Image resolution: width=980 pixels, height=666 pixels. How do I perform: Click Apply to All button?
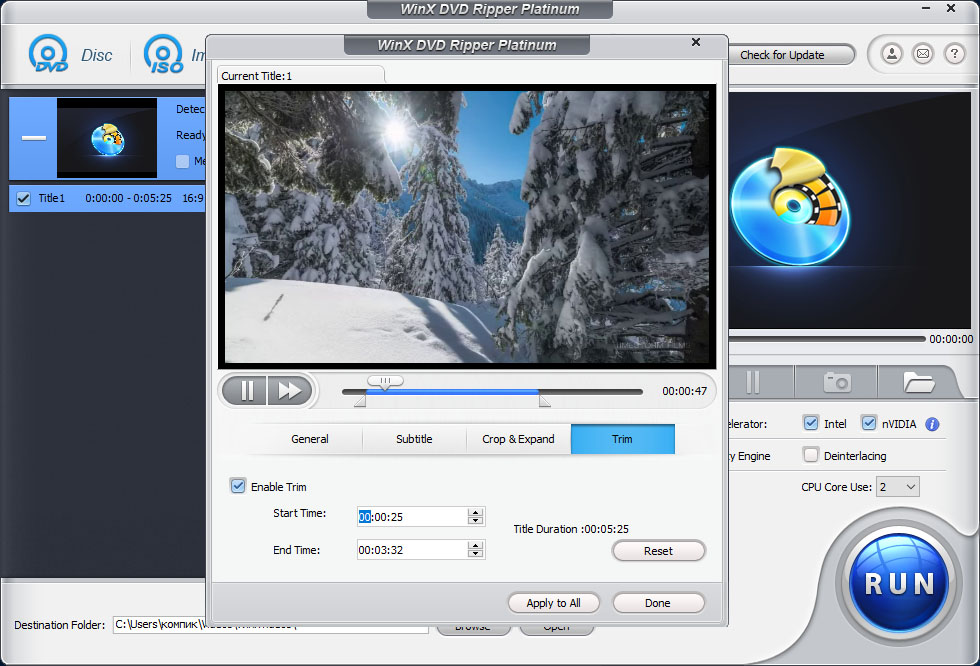coord(553,603)
